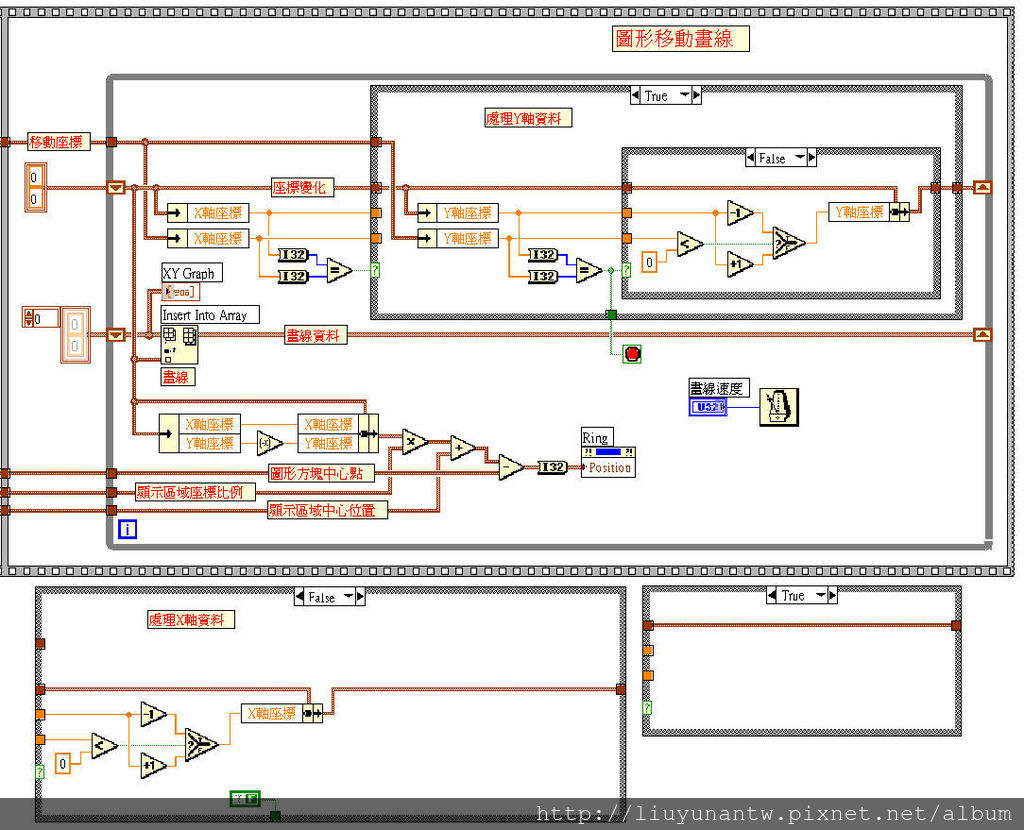Click the red loop stop condition terminal

[x=632, y=354]
